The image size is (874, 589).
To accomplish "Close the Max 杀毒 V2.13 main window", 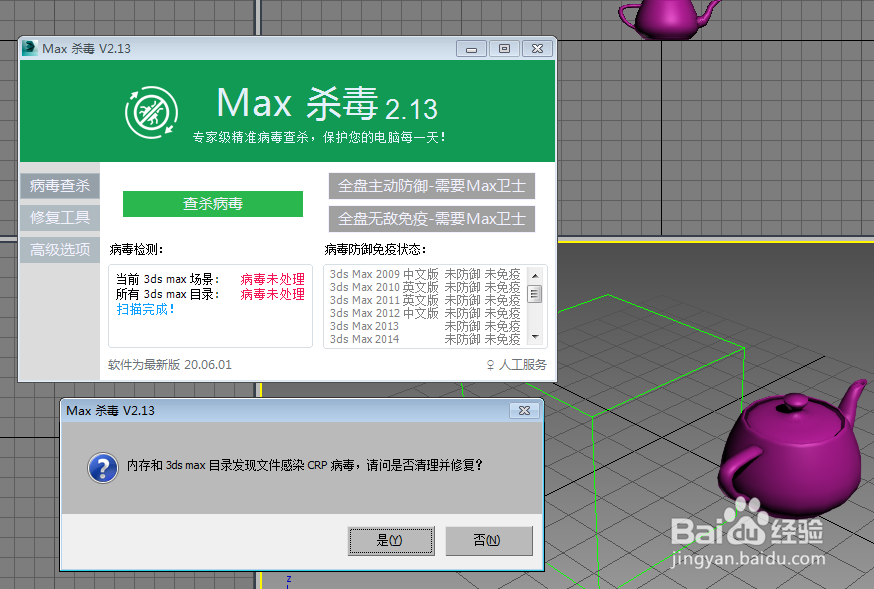I will (537, 49).
